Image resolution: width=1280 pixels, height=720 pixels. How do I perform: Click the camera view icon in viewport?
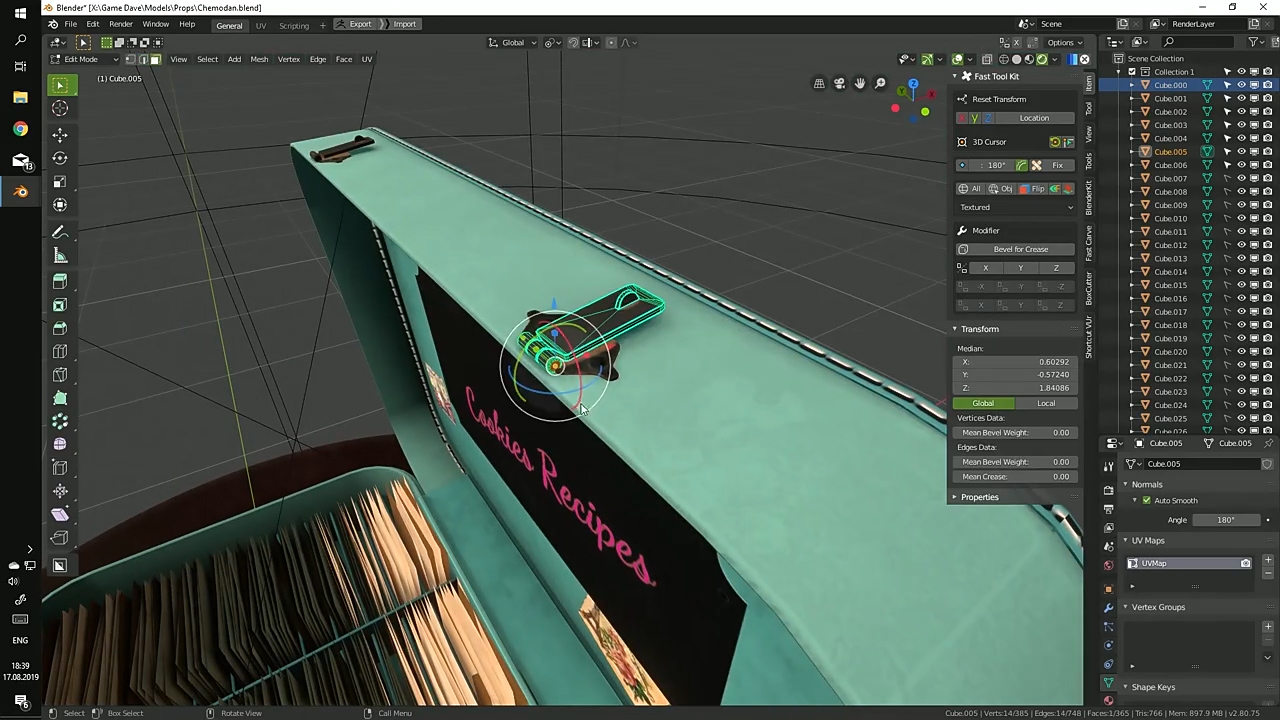coord(839,84)
